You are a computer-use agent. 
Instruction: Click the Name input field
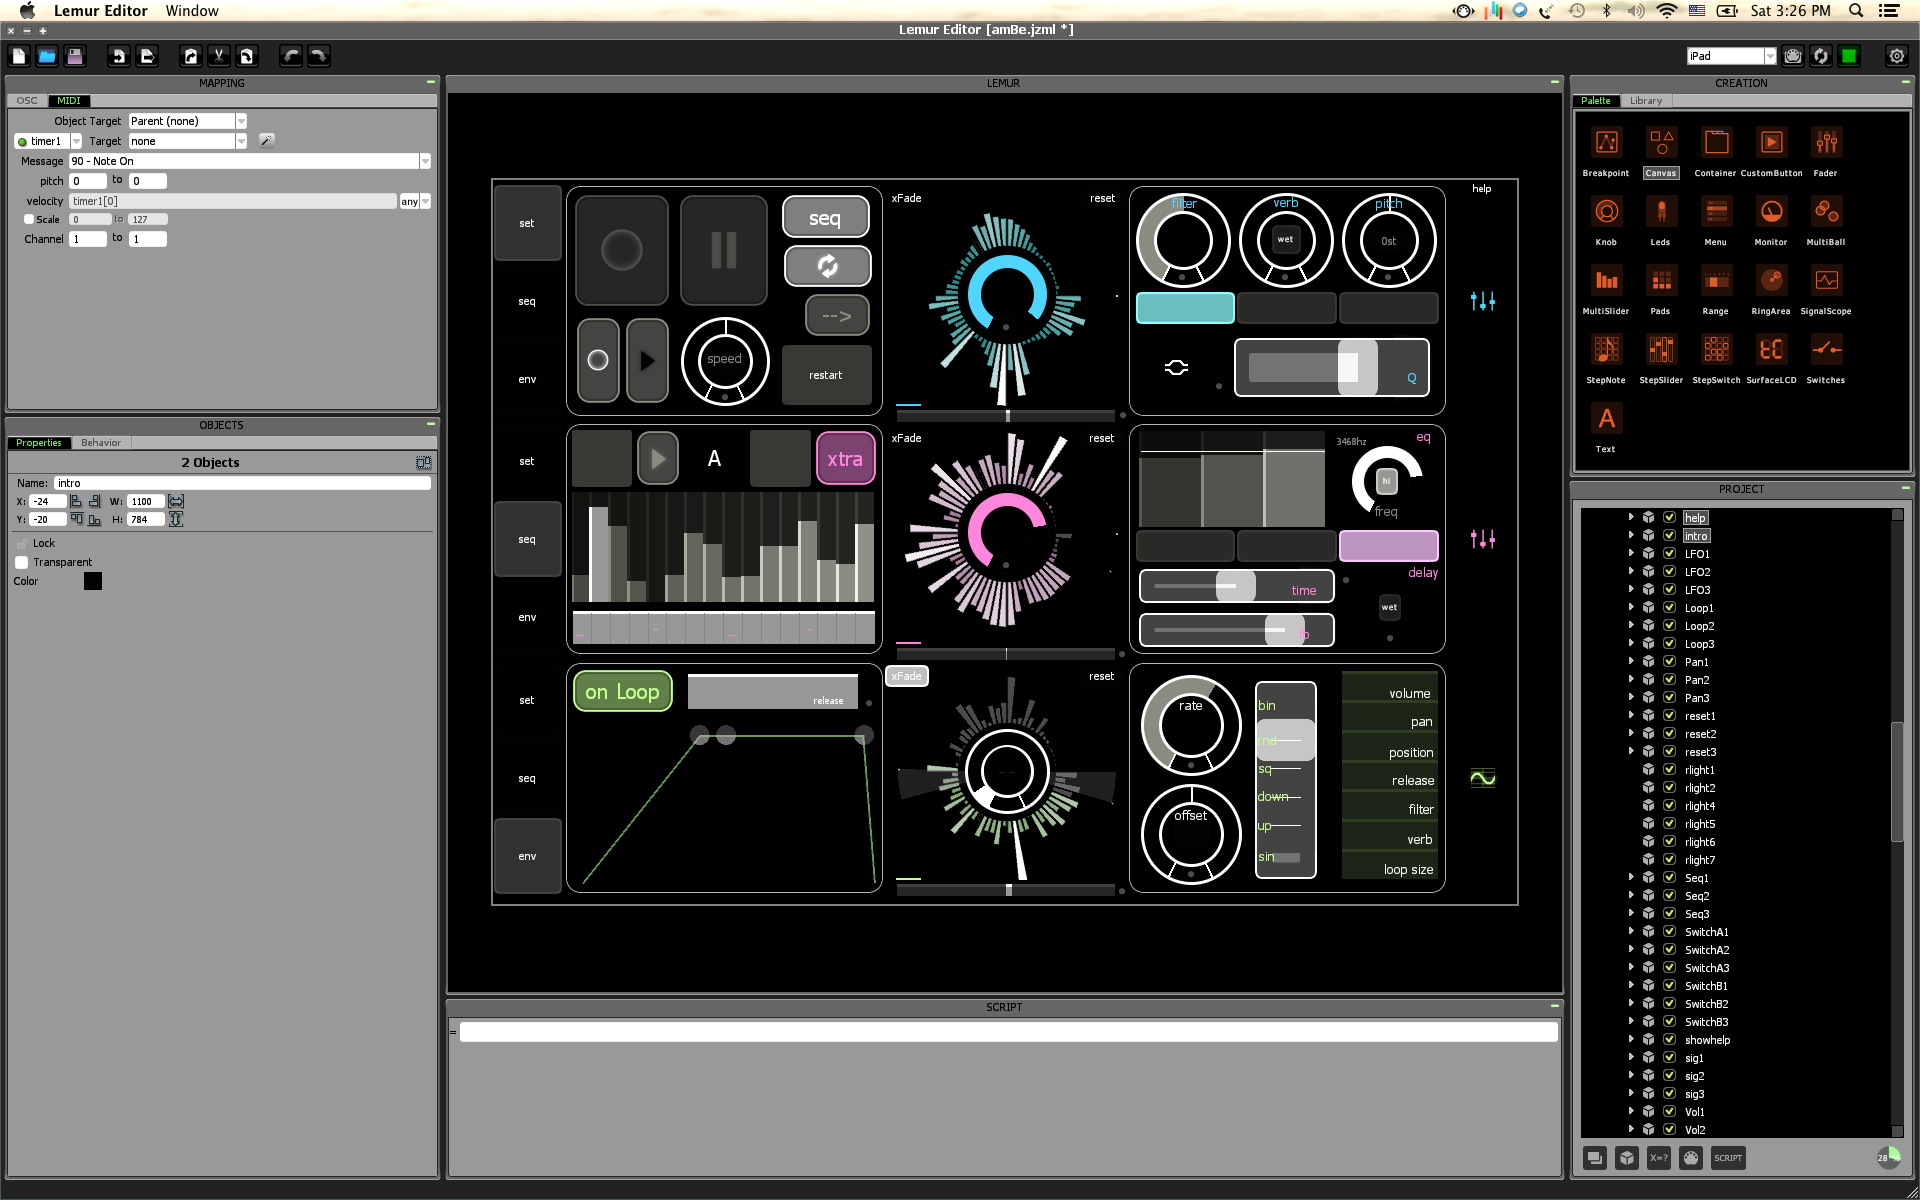pyautogui.click(x=241, y=484)
